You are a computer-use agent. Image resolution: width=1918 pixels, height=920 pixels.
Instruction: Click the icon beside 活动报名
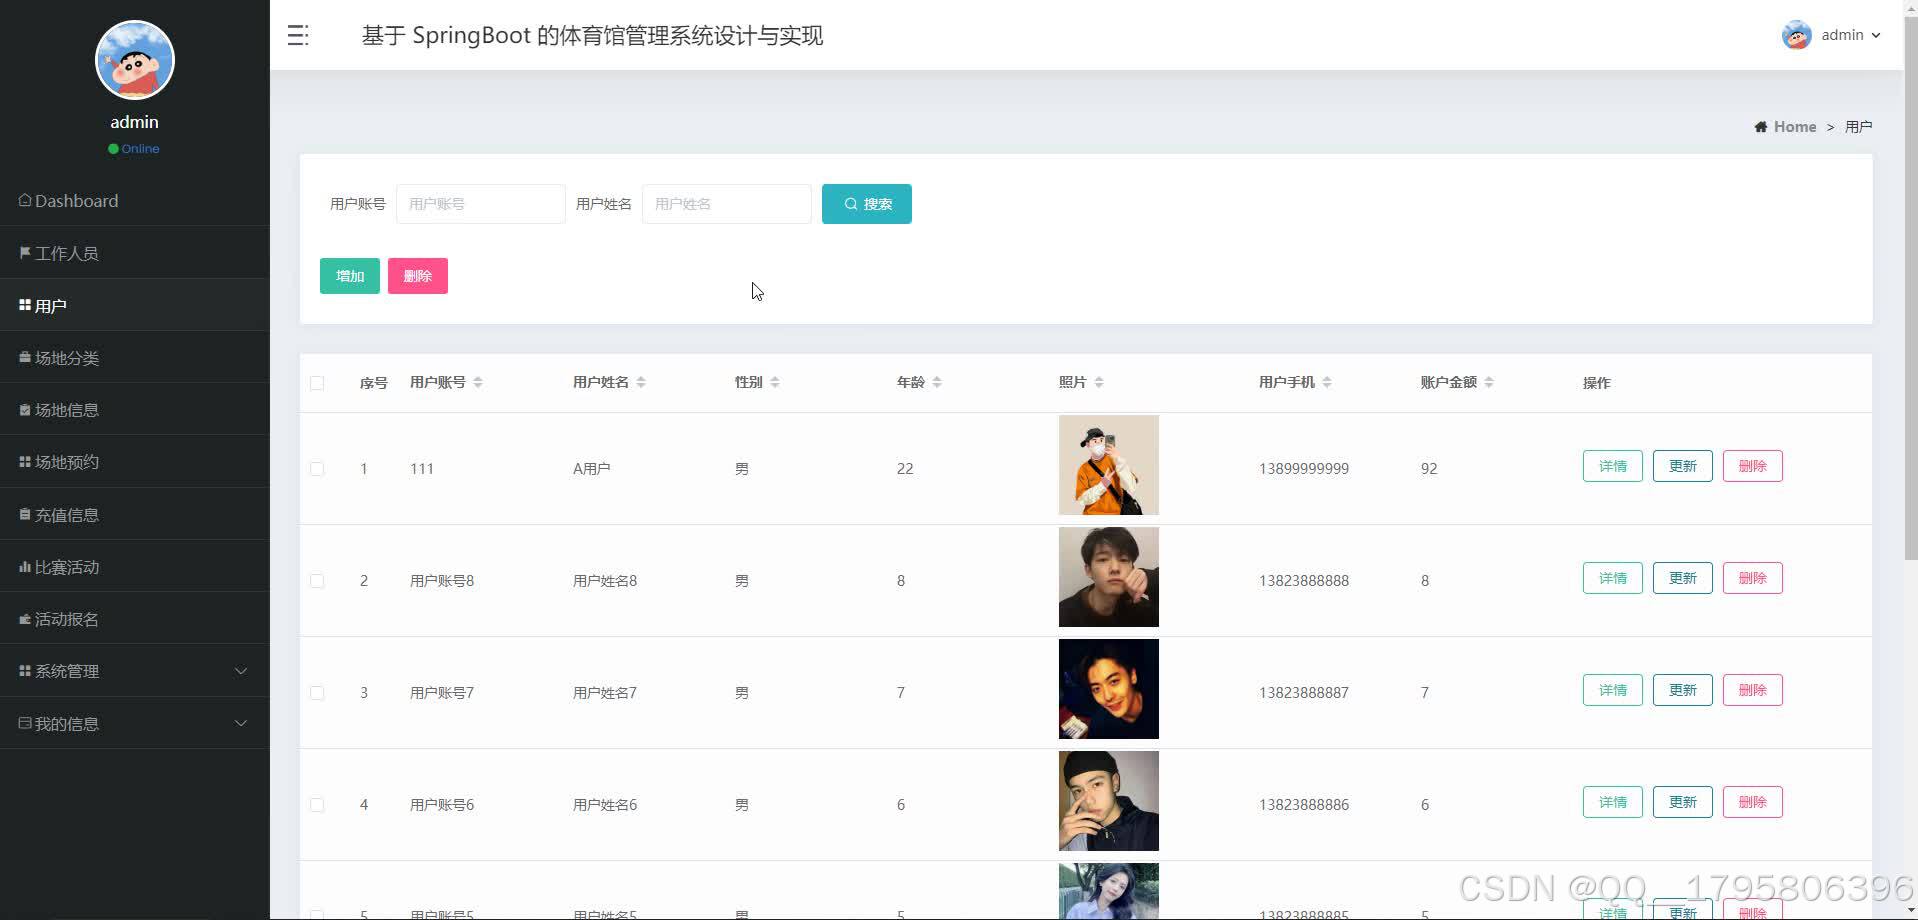(x=25, y=619)
